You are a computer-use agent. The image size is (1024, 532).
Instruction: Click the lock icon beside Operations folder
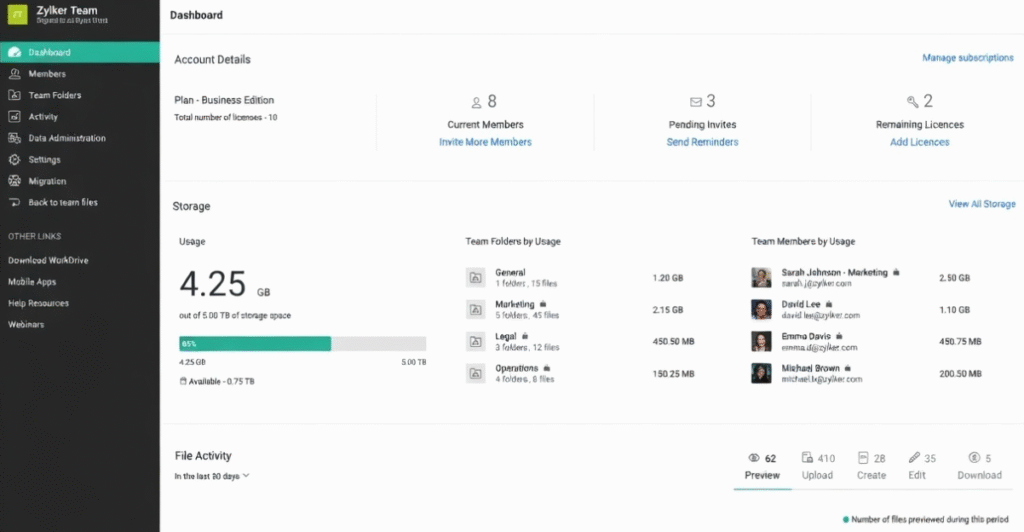point(547,368)
